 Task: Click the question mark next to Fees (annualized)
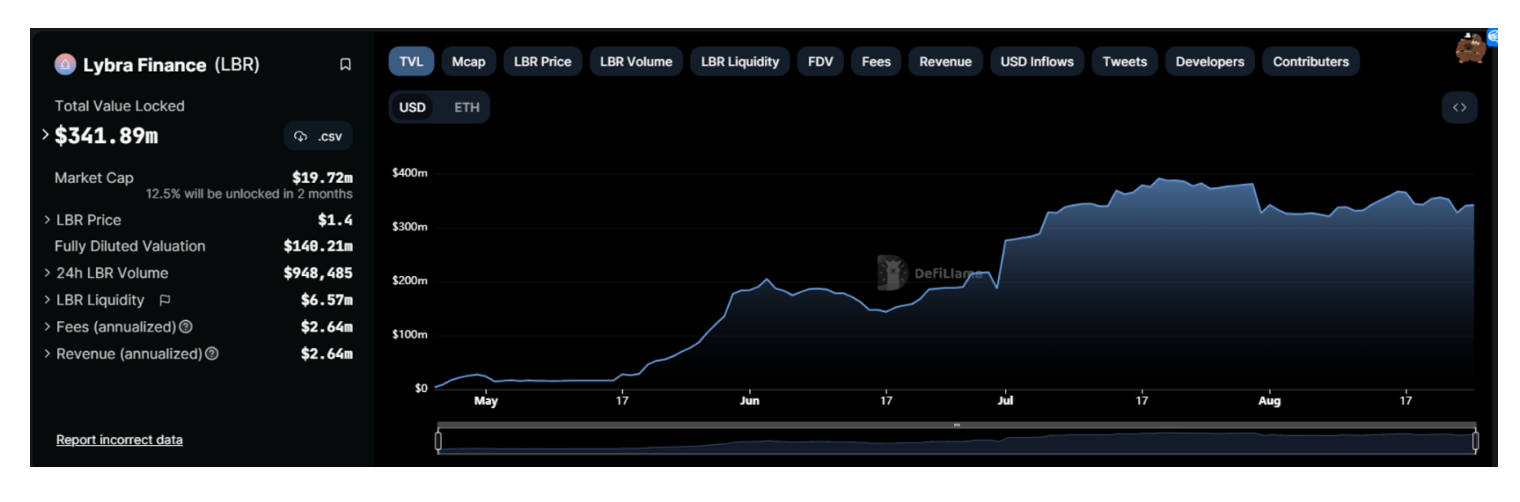[186, 327]
